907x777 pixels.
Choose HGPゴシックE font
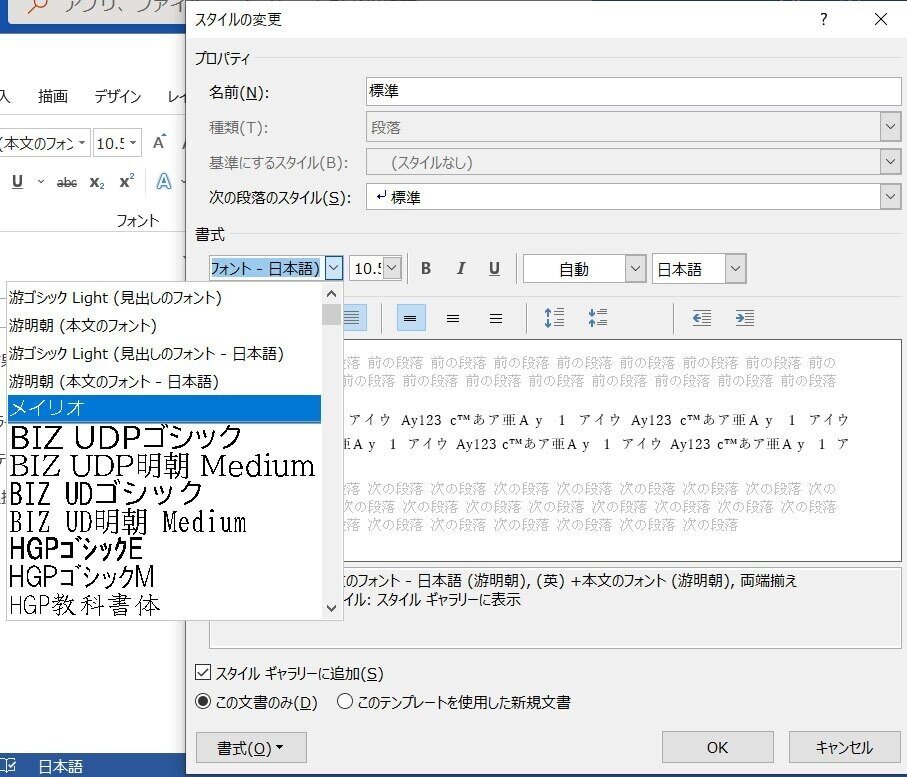tap(164, 549)
